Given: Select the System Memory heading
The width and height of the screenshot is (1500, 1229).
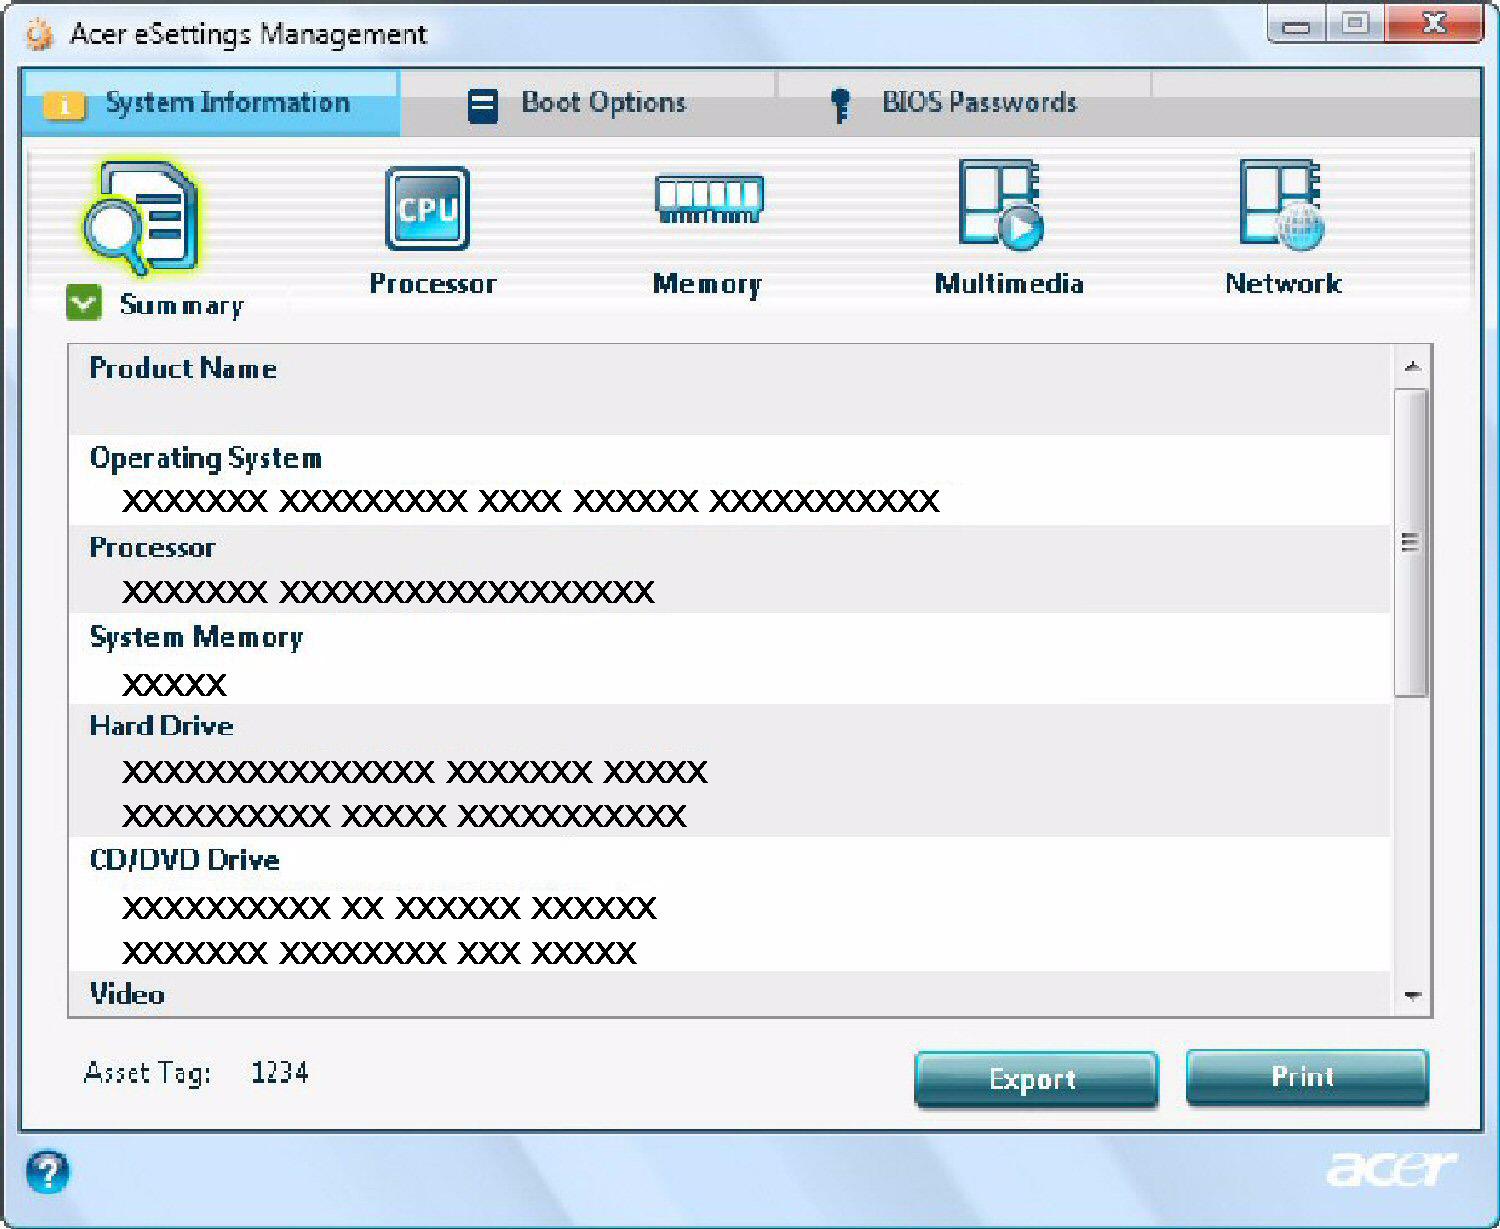Looking at the screenshot, I should point(196,637).
